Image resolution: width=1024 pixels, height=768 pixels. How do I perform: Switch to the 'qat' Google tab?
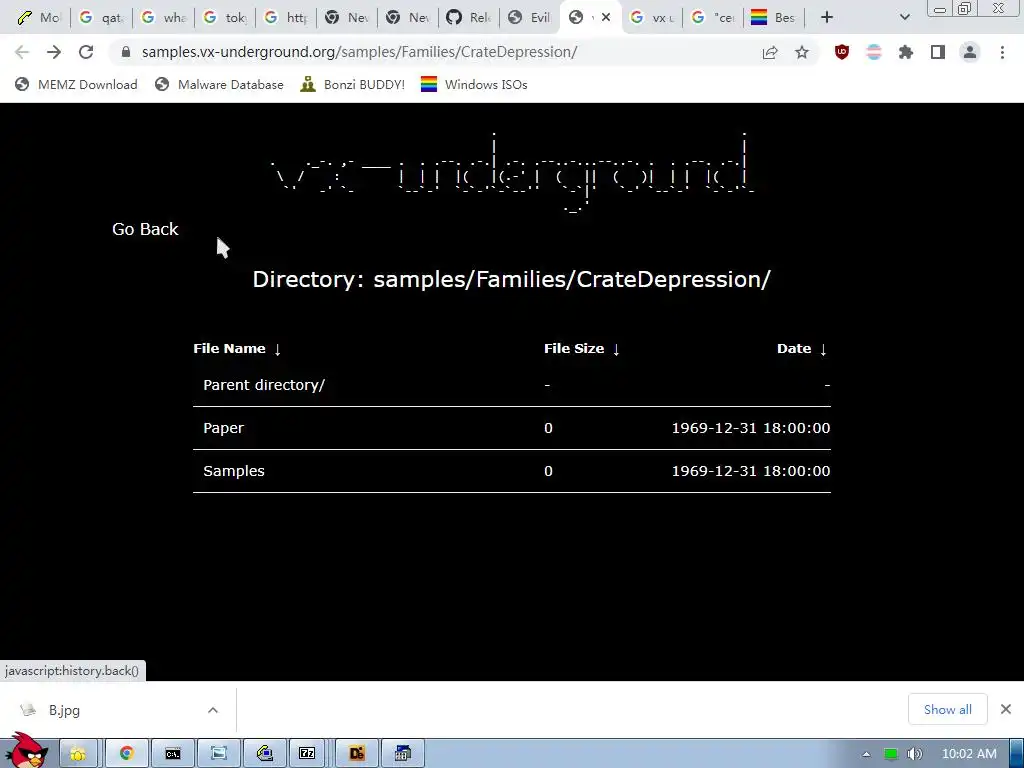click(101, 18)
